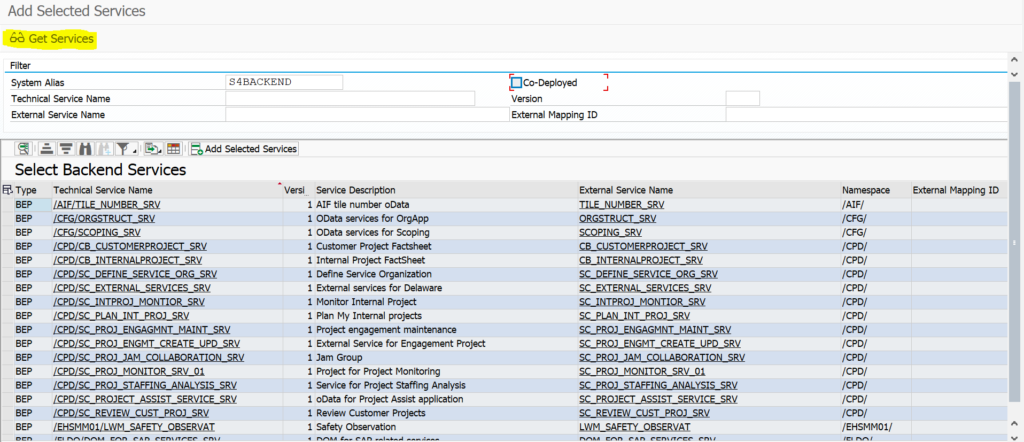Click the vertical scrollbar thumb on the right

tap(1016, 242)
